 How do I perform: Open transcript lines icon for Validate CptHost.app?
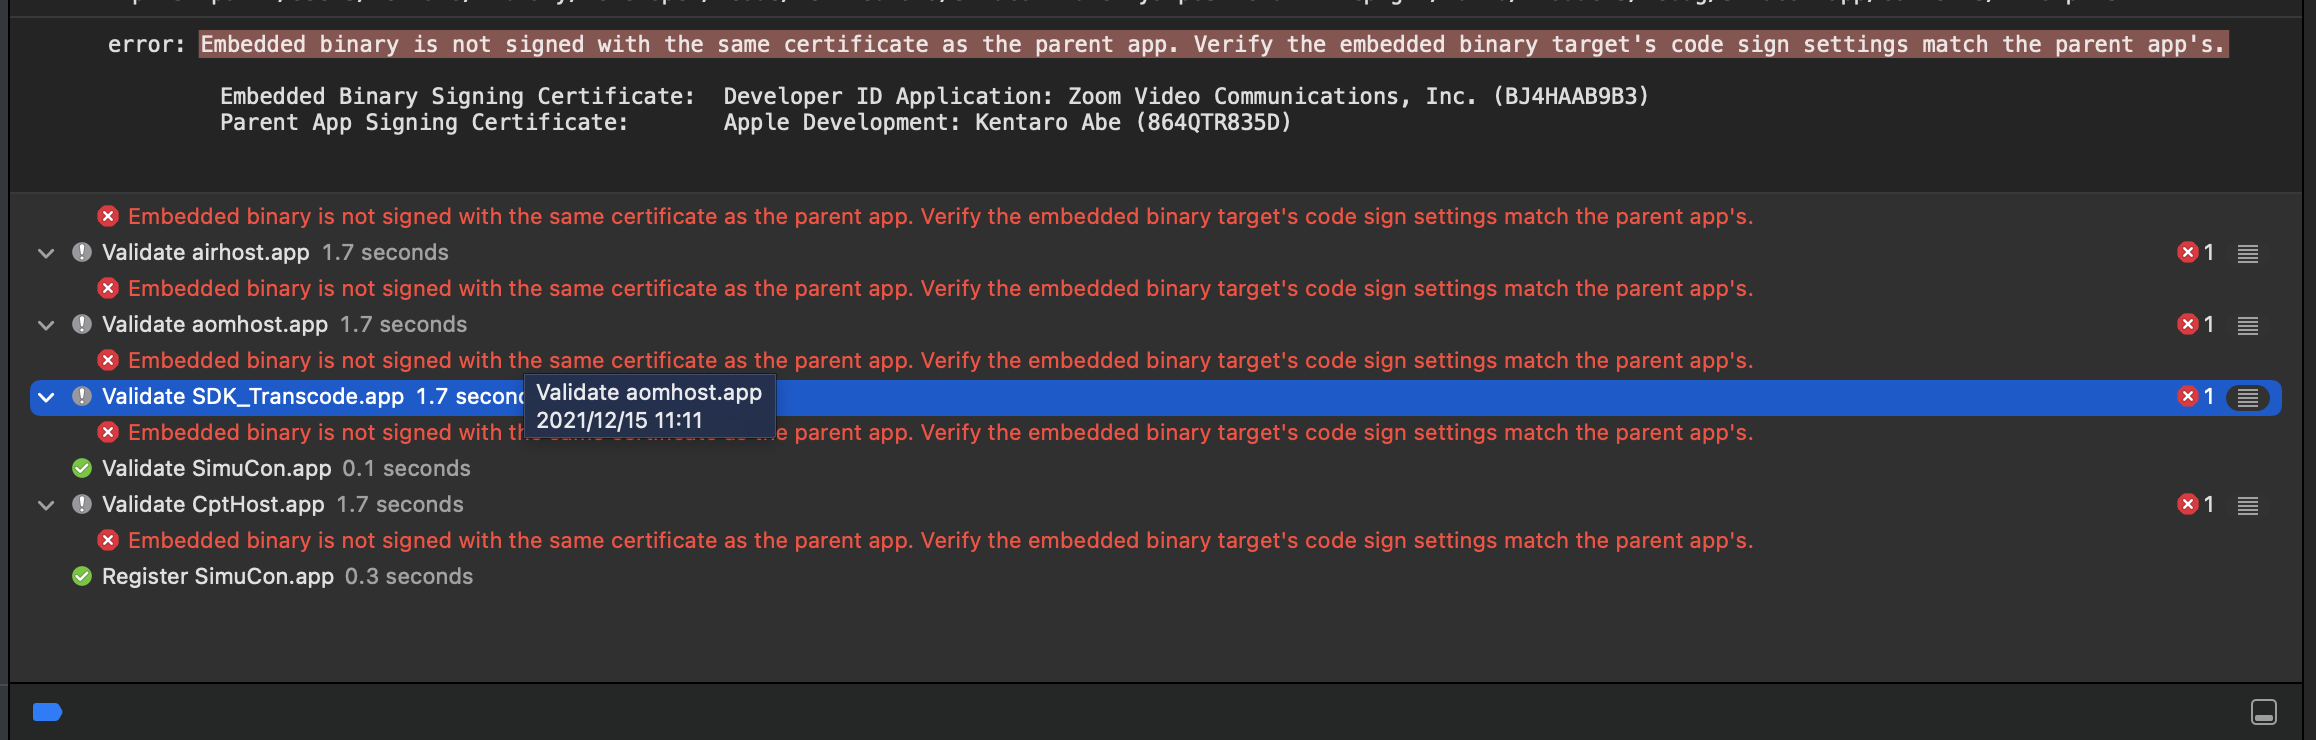tap(2247, 505)
